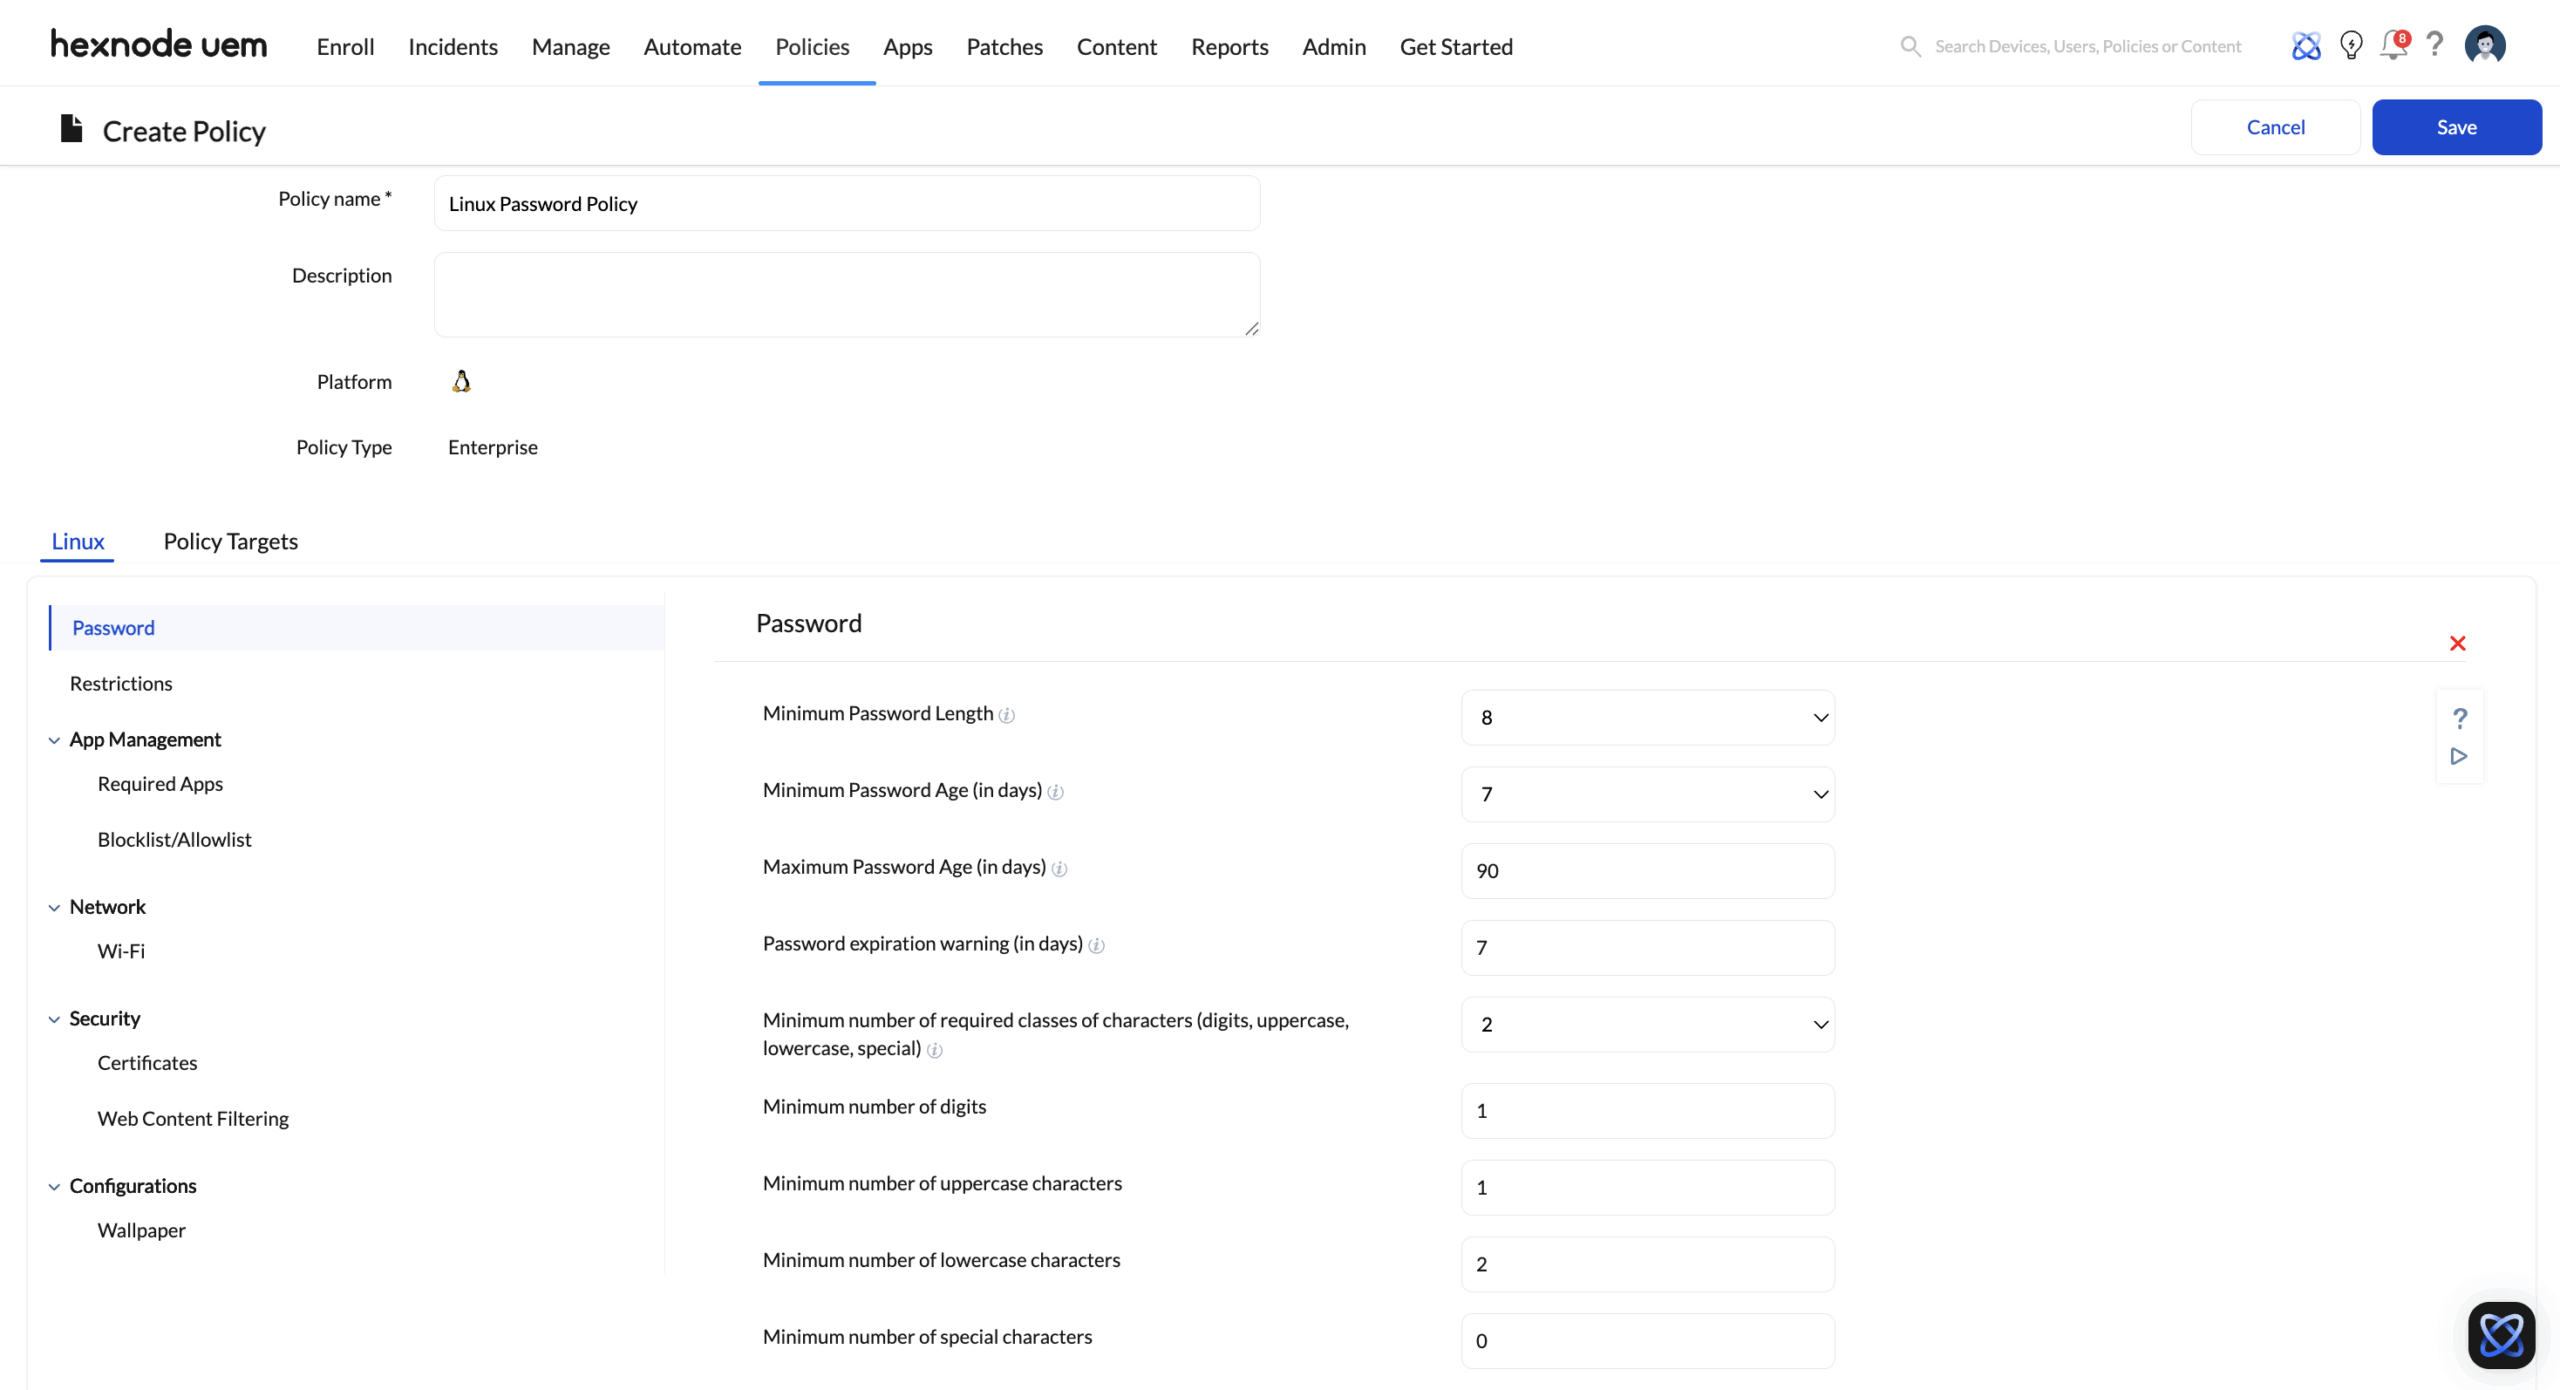2560x1390 pixels.
Task: Click info icon beside Maximum Password Age
Action: point(1059,869)
